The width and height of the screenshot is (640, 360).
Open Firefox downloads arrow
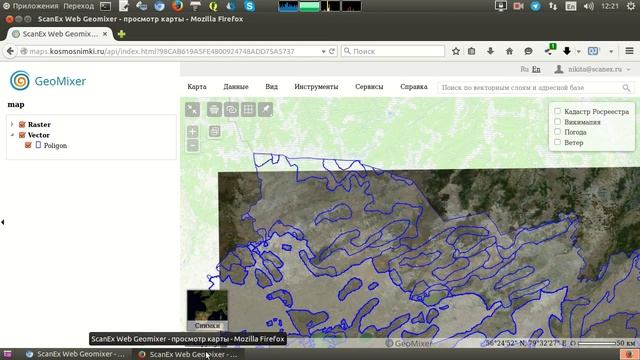490,51
